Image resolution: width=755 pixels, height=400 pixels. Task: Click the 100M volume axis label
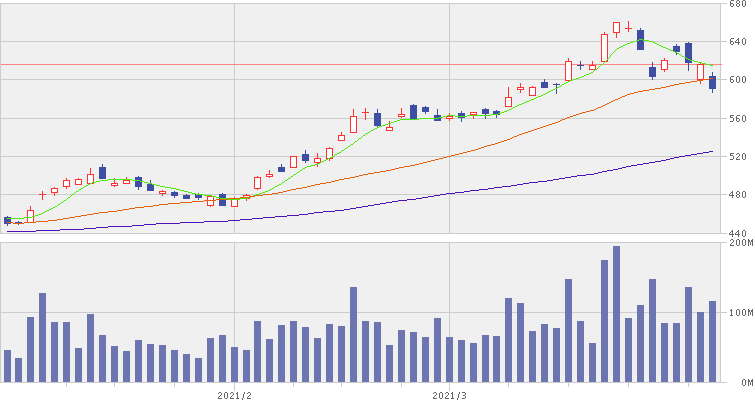point(739,313)
